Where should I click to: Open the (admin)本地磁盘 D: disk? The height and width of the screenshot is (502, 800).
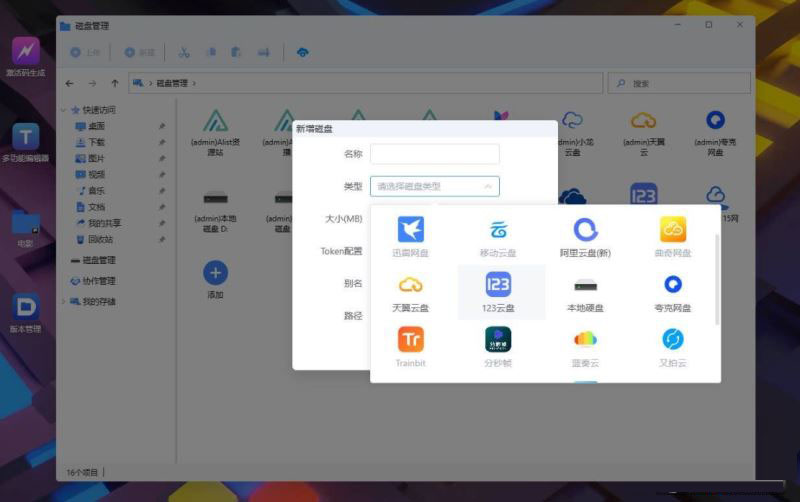pyautogui.click(x=215, y=210)
